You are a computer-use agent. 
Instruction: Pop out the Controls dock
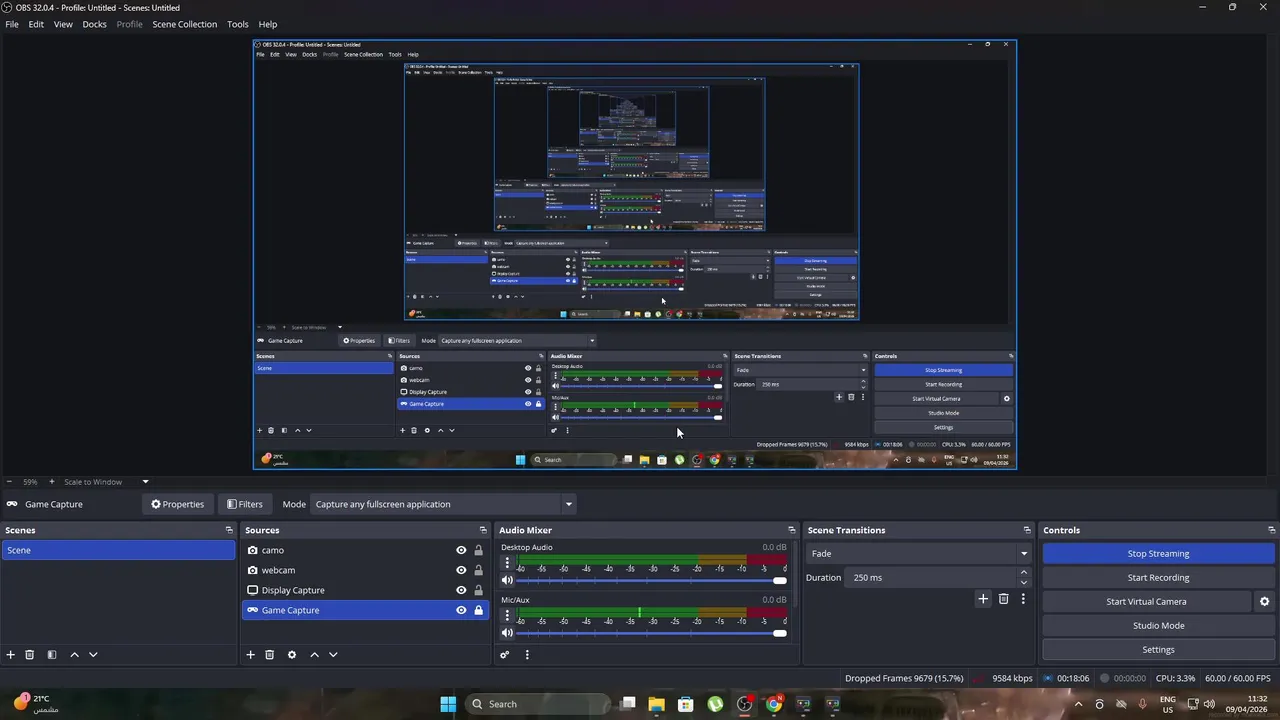pyautogui.click(x=1272, y=530)
